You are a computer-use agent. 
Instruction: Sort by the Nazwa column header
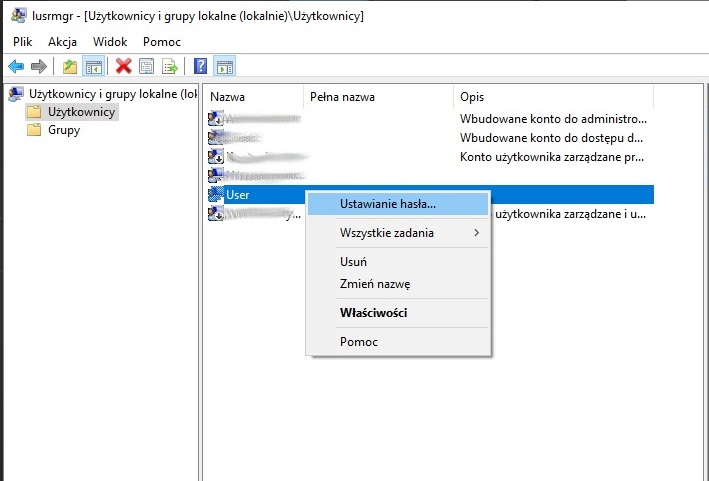click(253, 97)
